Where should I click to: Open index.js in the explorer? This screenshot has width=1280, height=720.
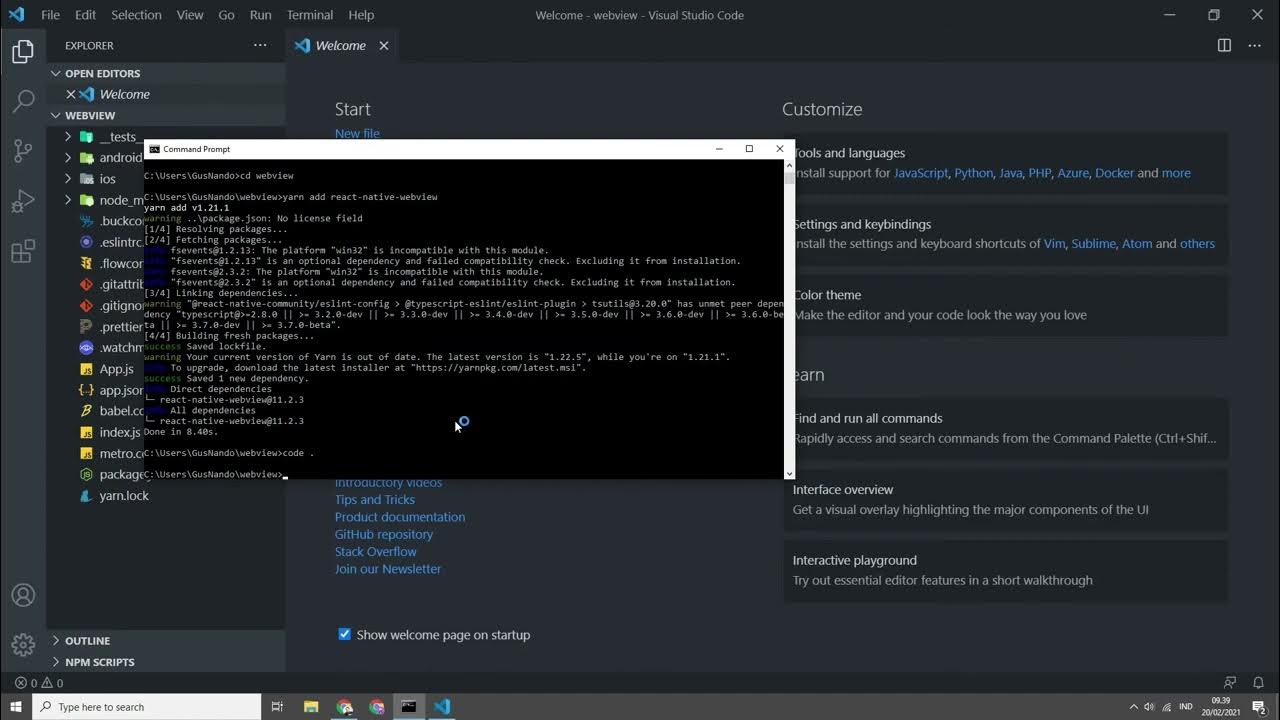tap(120, 433)
